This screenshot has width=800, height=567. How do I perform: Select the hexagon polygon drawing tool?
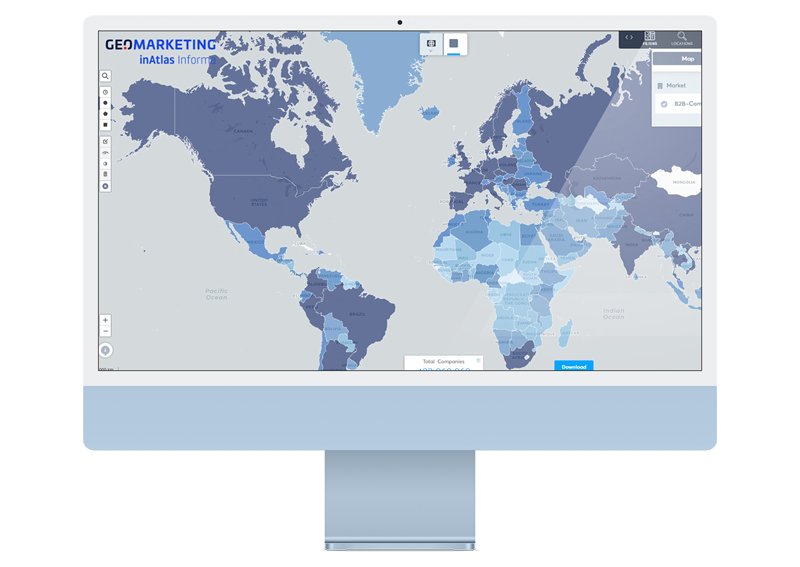[x=105, y=114]
